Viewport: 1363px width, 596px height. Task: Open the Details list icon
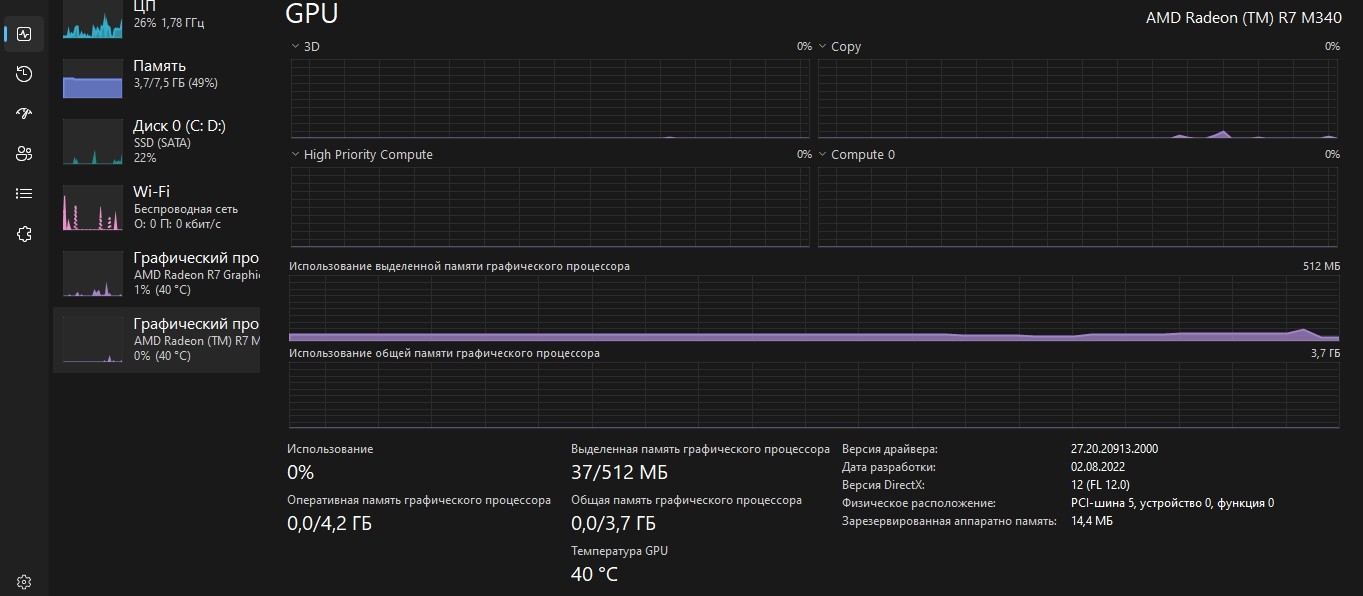[x=24, y=193]
